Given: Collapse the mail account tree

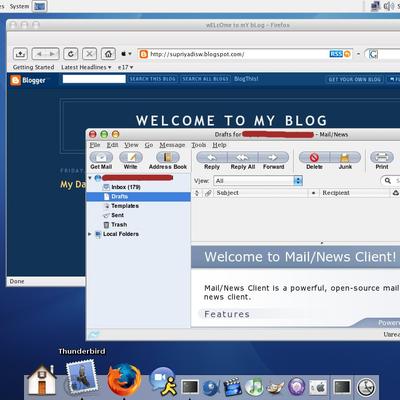Looking at the screenshot, I should [90, 178].
